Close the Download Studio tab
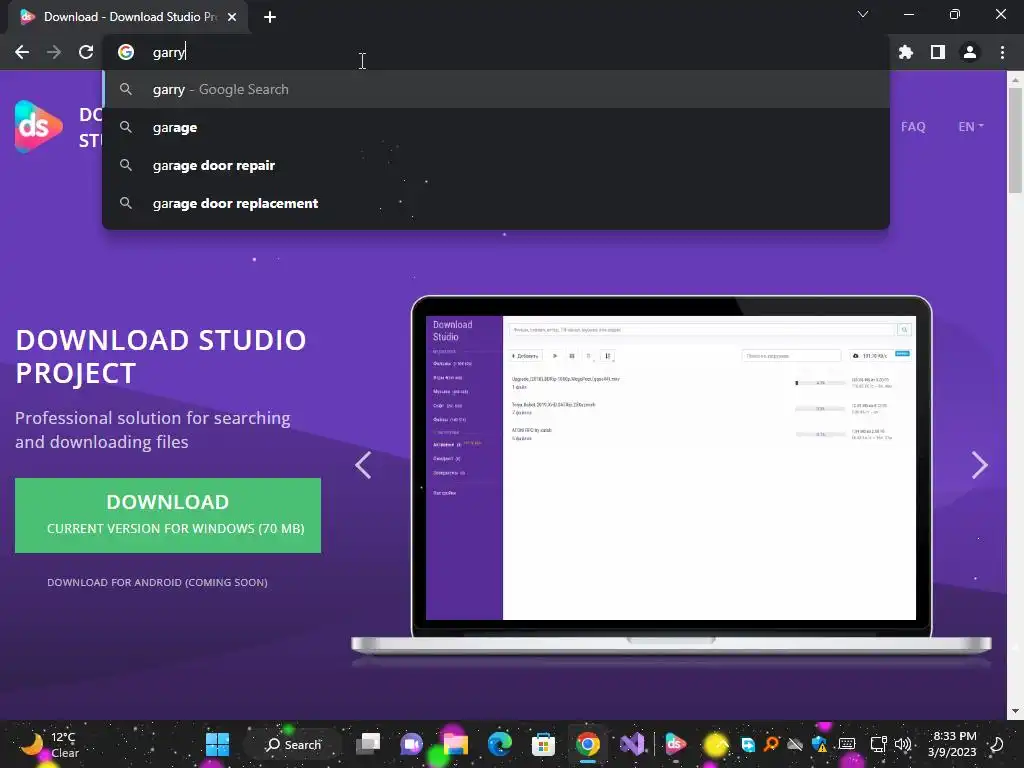 [x=232, y=17]
